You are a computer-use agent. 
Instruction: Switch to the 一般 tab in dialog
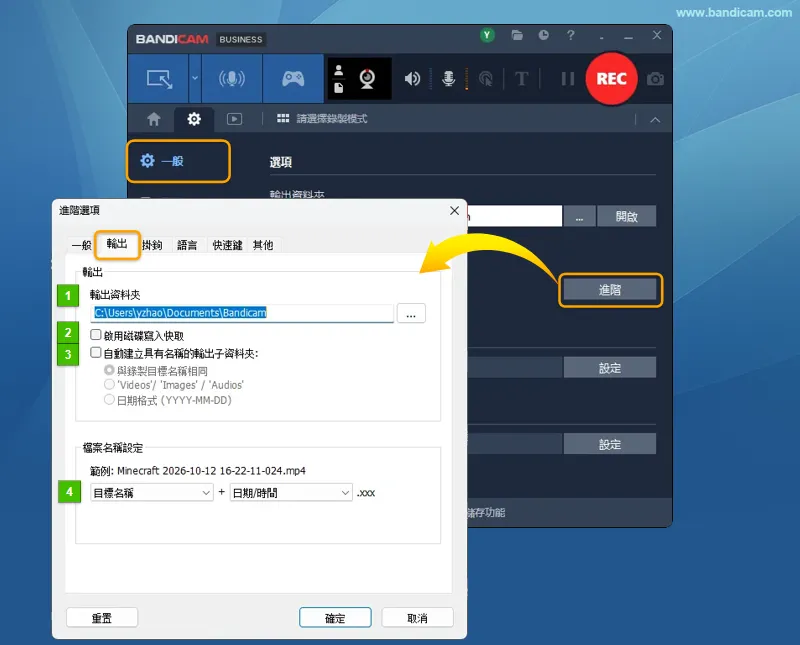point(81,245)
